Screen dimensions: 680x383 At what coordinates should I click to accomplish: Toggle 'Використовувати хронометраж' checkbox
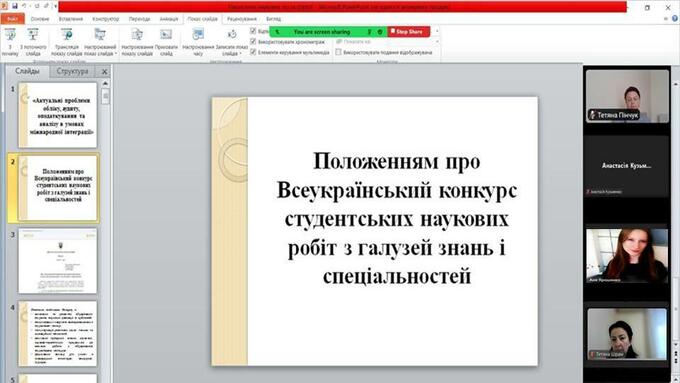point(253,42)
